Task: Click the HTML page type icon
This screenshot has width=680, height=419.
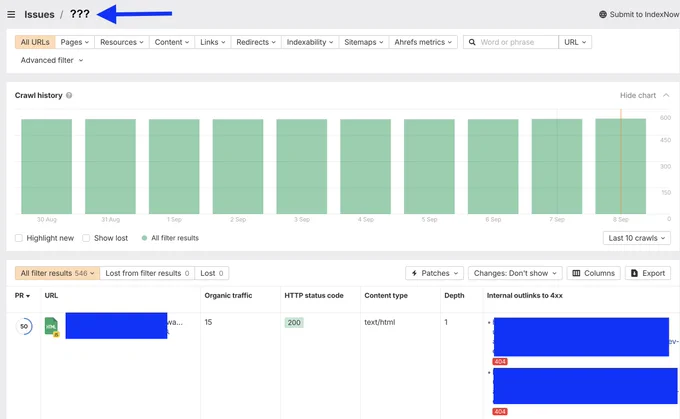Action: click(51, 327)
